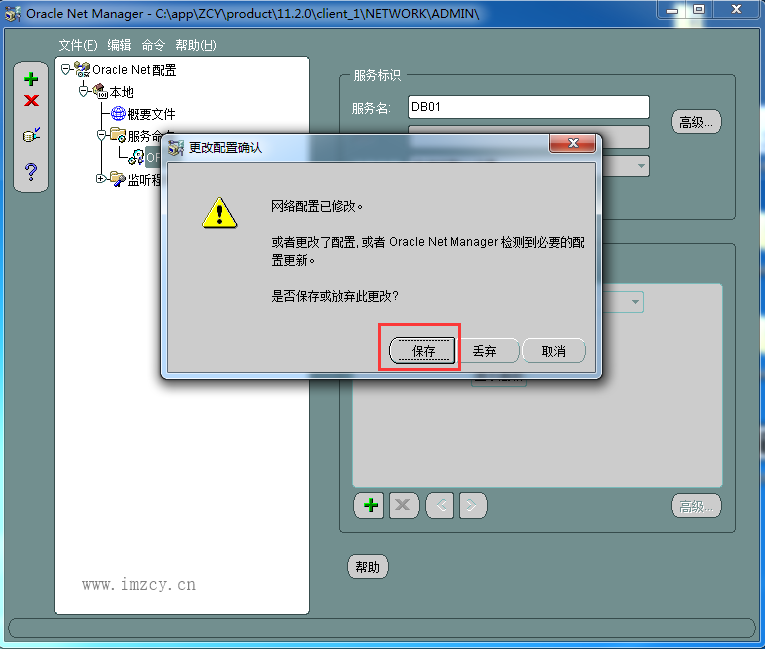Screen dimensions: 765x649
Task: Open the dropdown arrow below the service name field
Action: click(x=641, y=166)
